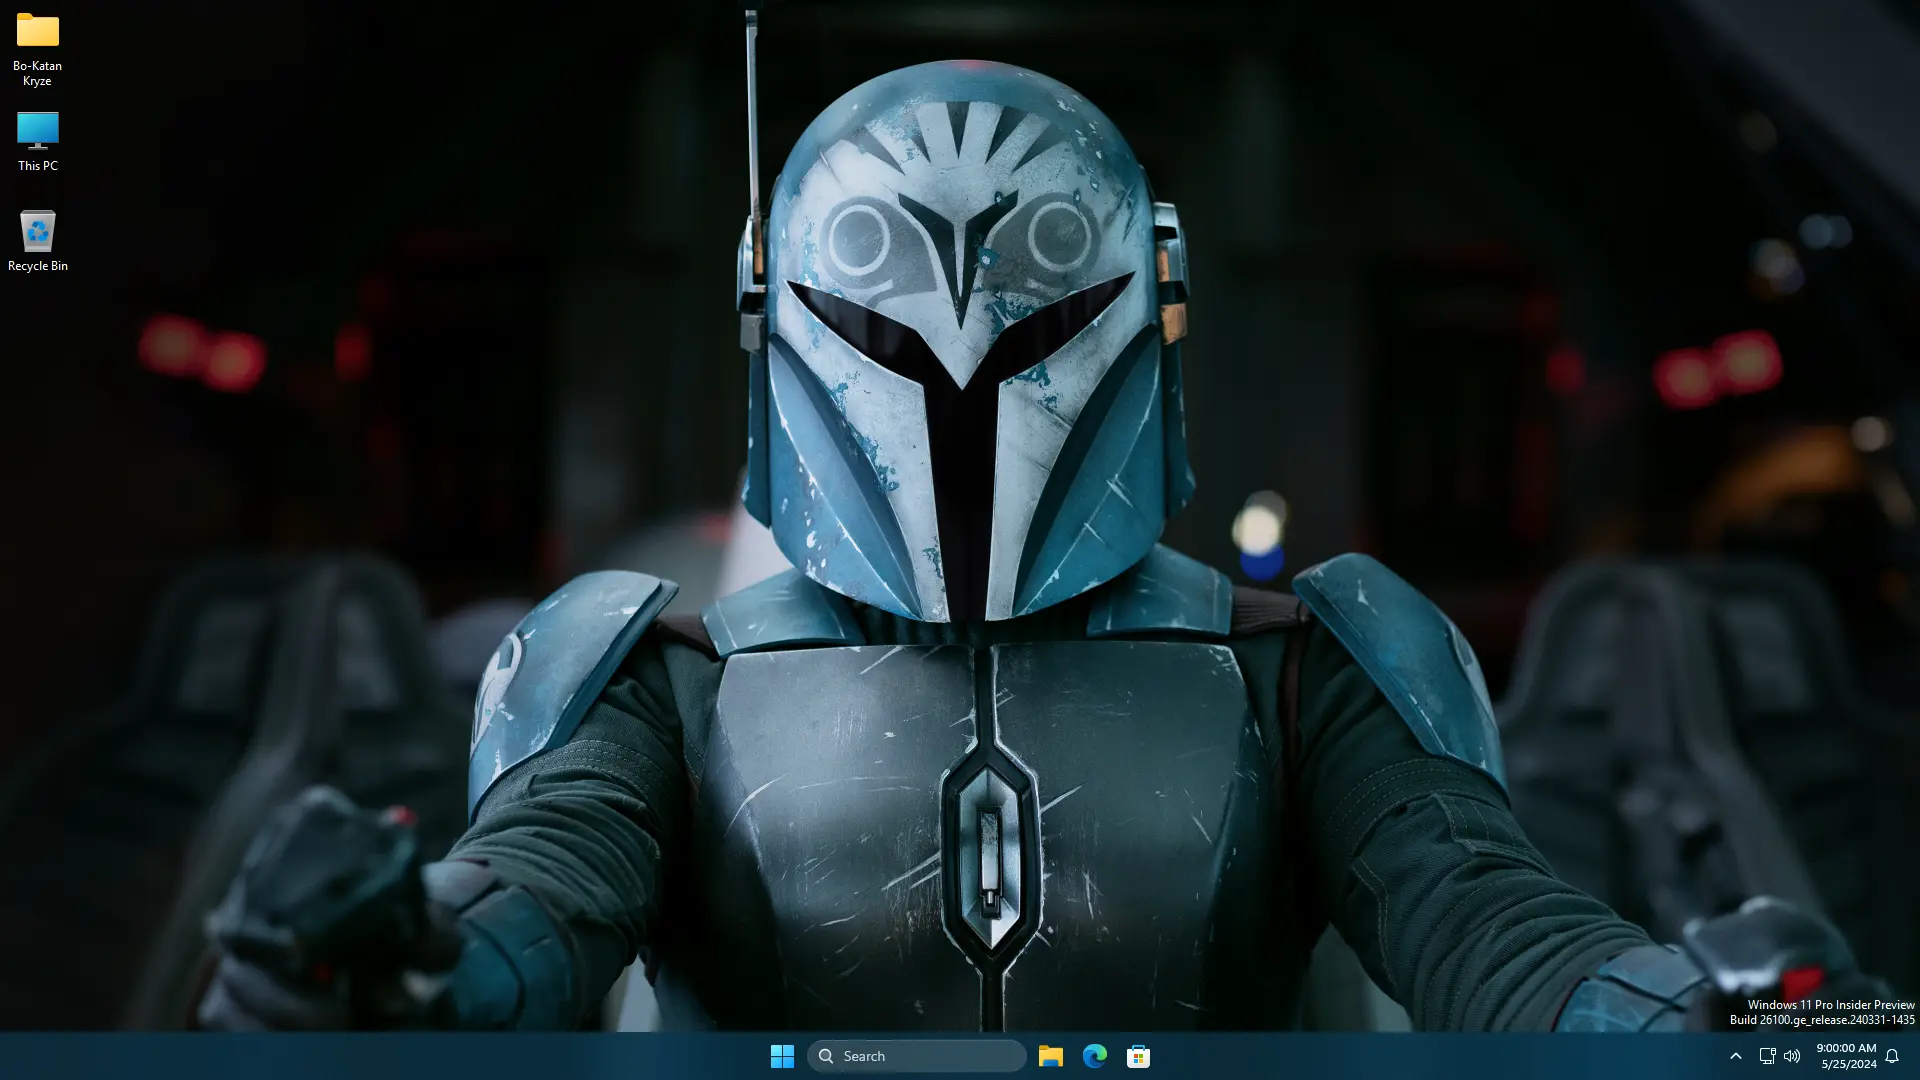Open the Windows Start menu
1920x1080 pixels.
(x=782, y=1056)
